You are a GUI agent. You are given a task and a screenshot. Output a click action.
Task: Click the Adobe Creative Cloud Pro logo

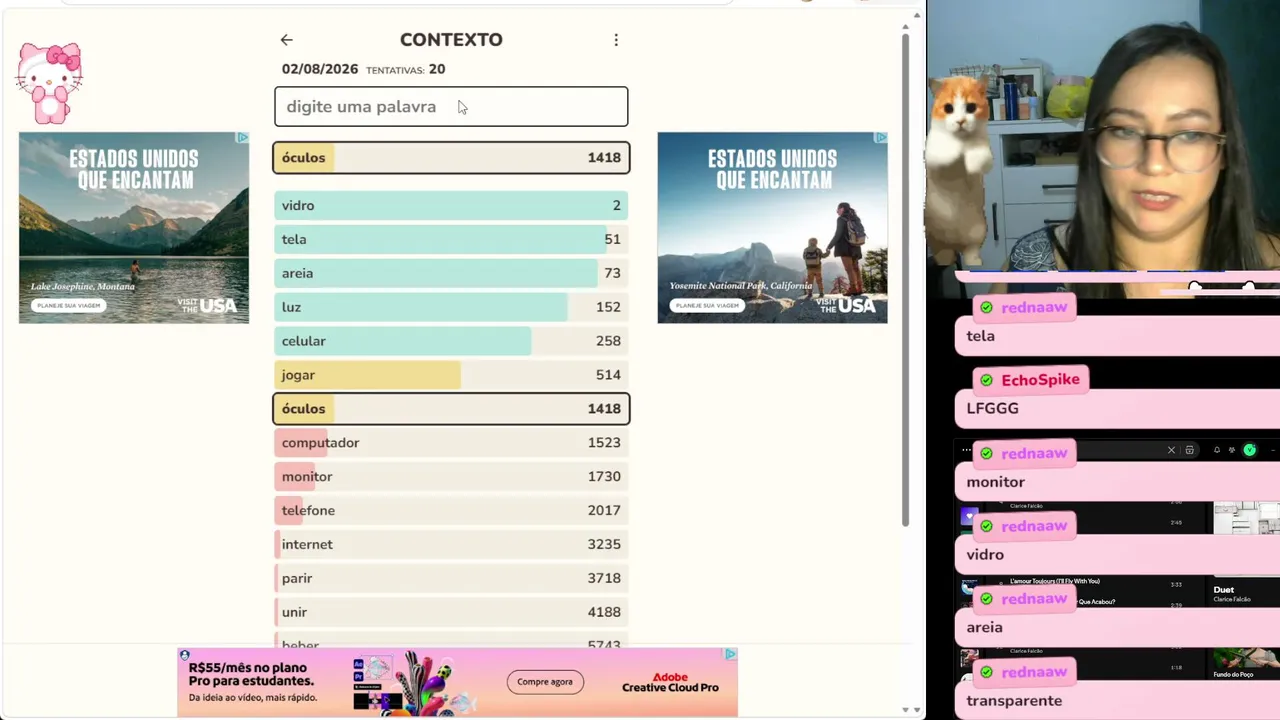pos(670,682)
